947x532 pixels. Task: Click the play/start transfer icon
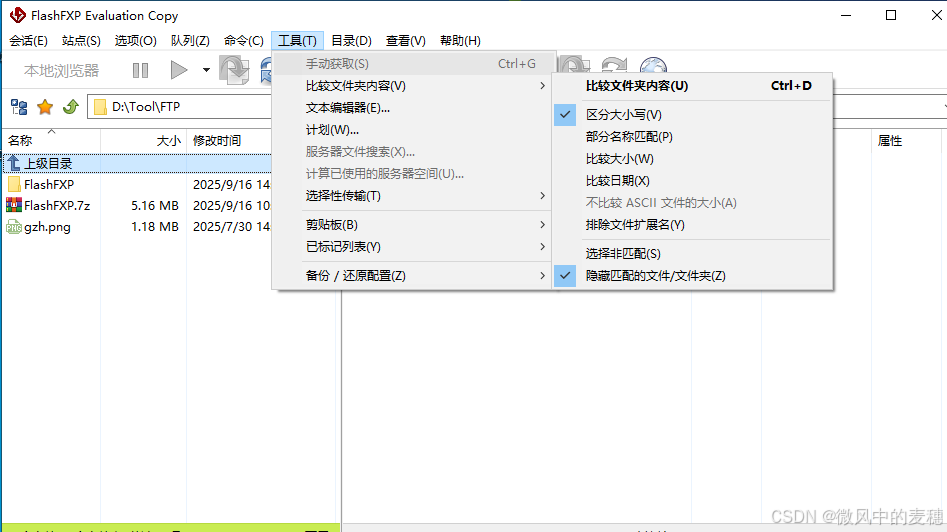(x=178, y=70)
